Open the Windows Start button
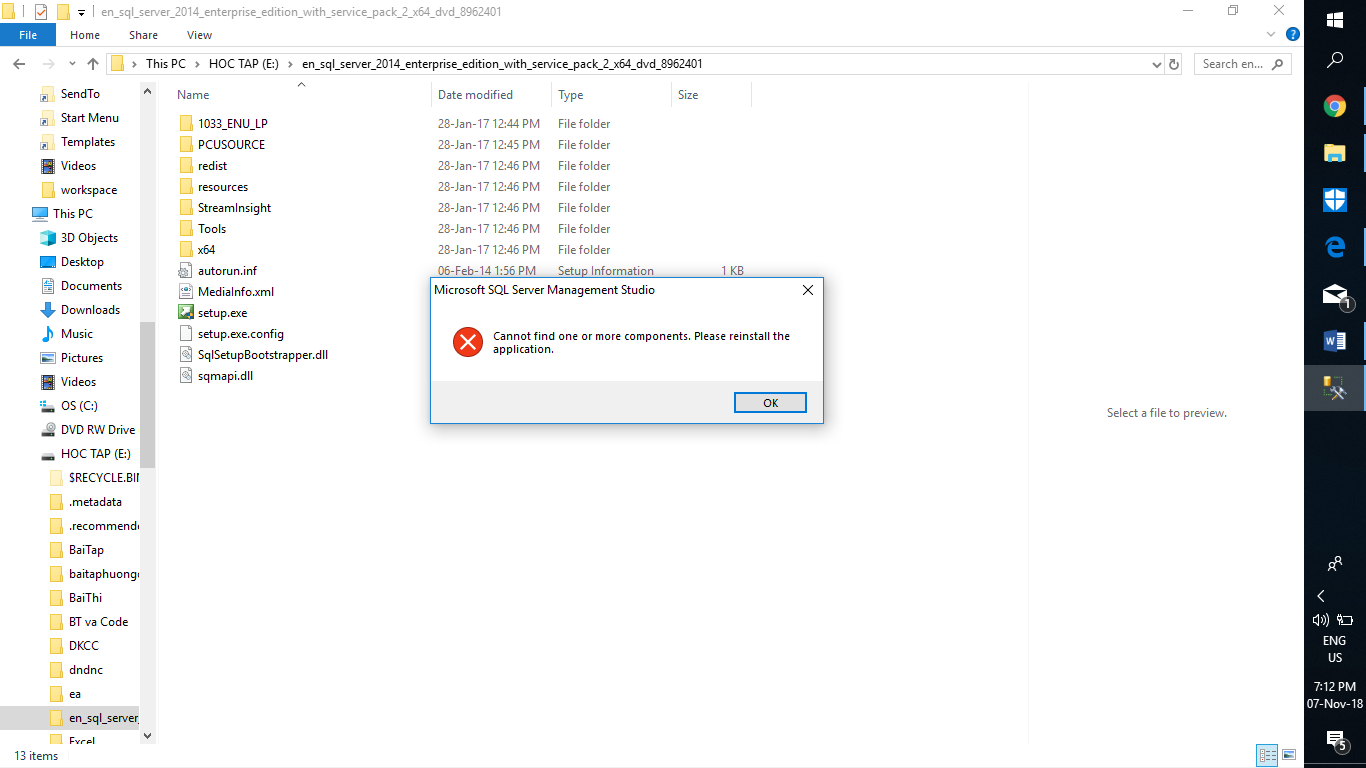The width and height of the screenshot is (1366, 768). [1335, 19]
